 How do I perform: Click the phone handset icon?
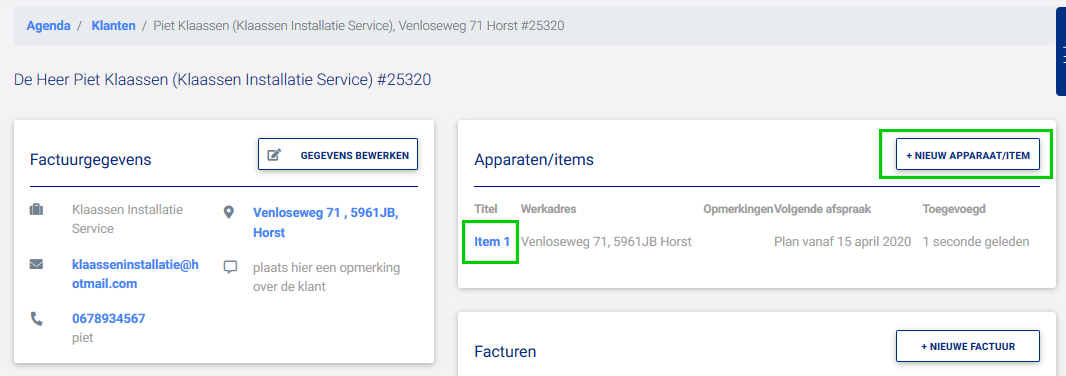[37, 318]
